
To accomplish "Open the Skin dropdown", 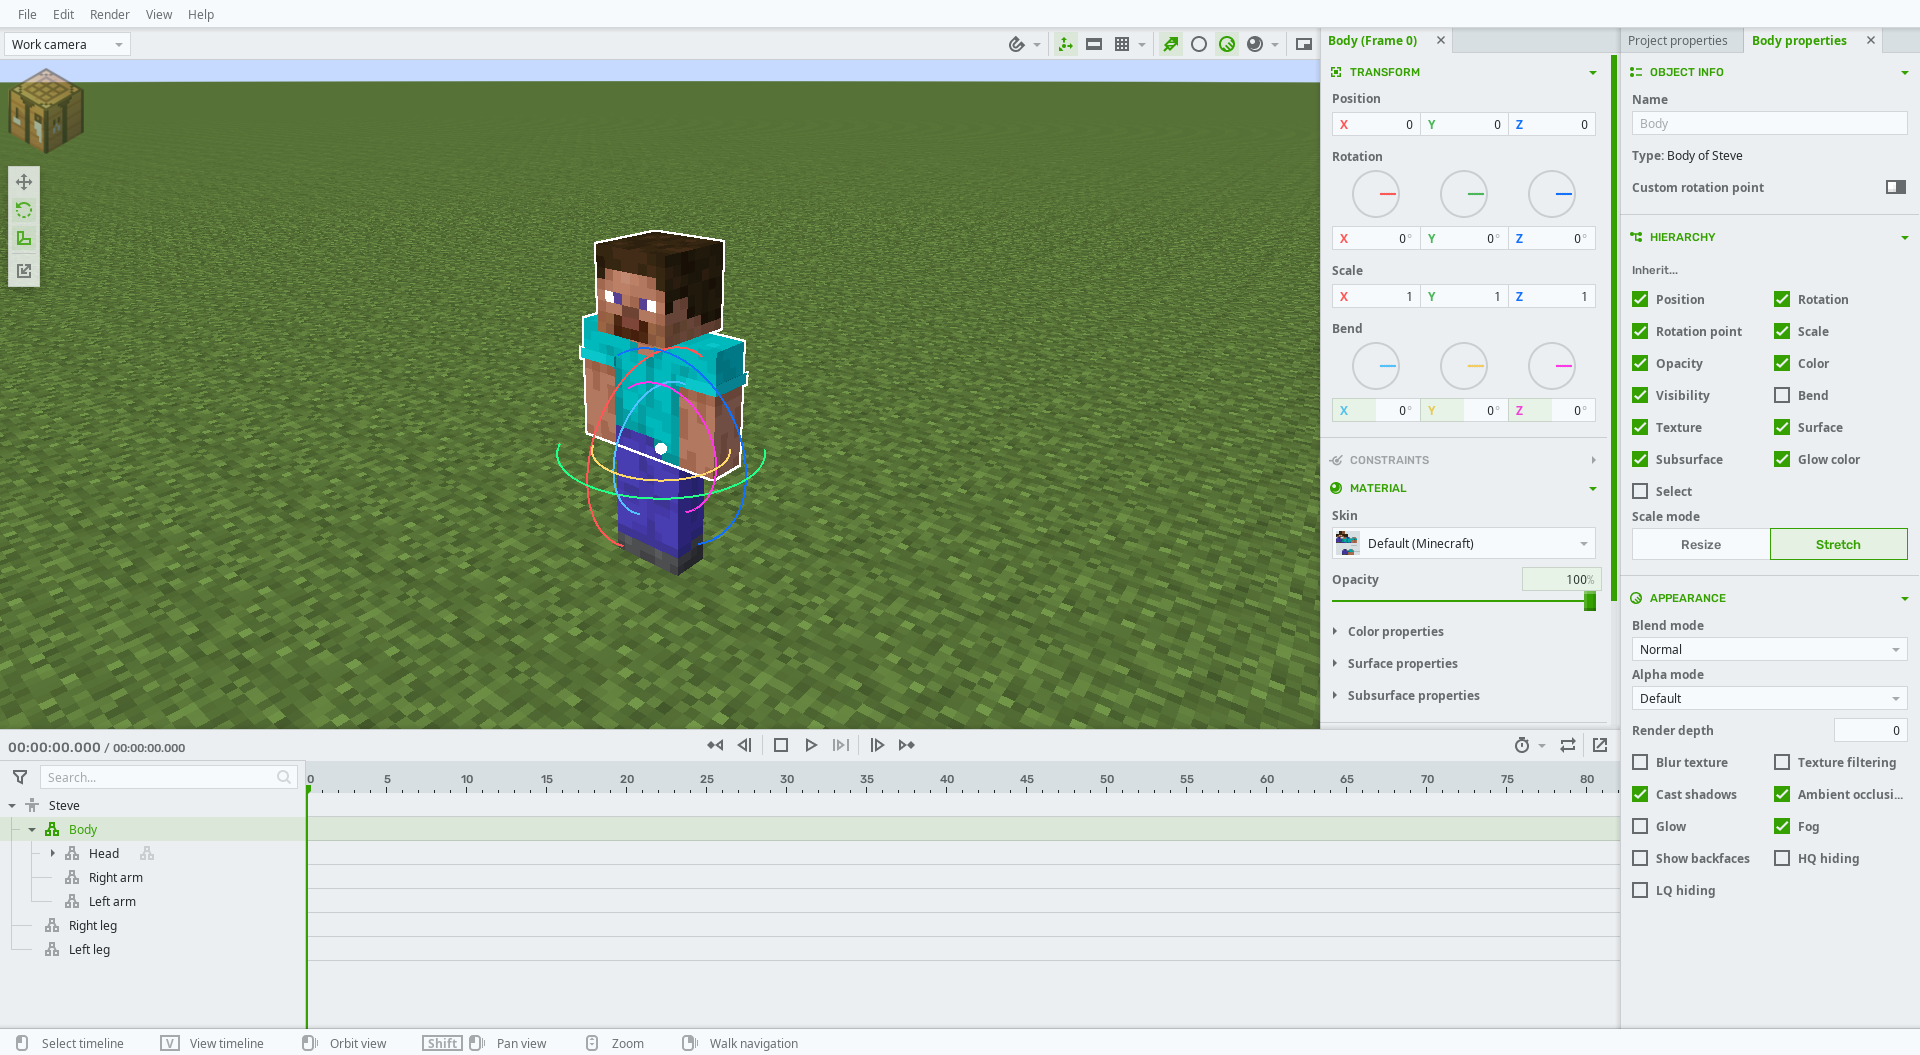I will click(x=1463, y=543).
